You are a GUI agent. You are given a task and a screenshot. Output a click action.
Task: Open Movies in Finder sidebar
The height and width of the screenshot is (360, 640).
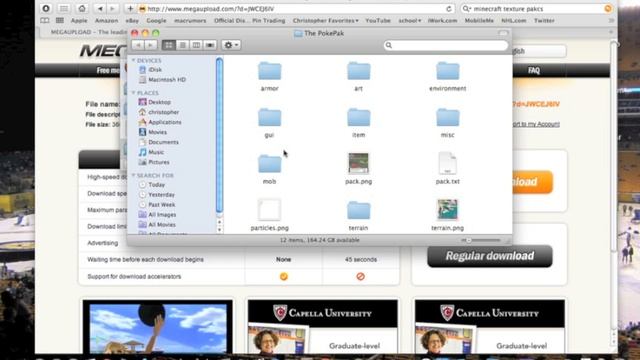pyautogui.click(x=153, y=132)
